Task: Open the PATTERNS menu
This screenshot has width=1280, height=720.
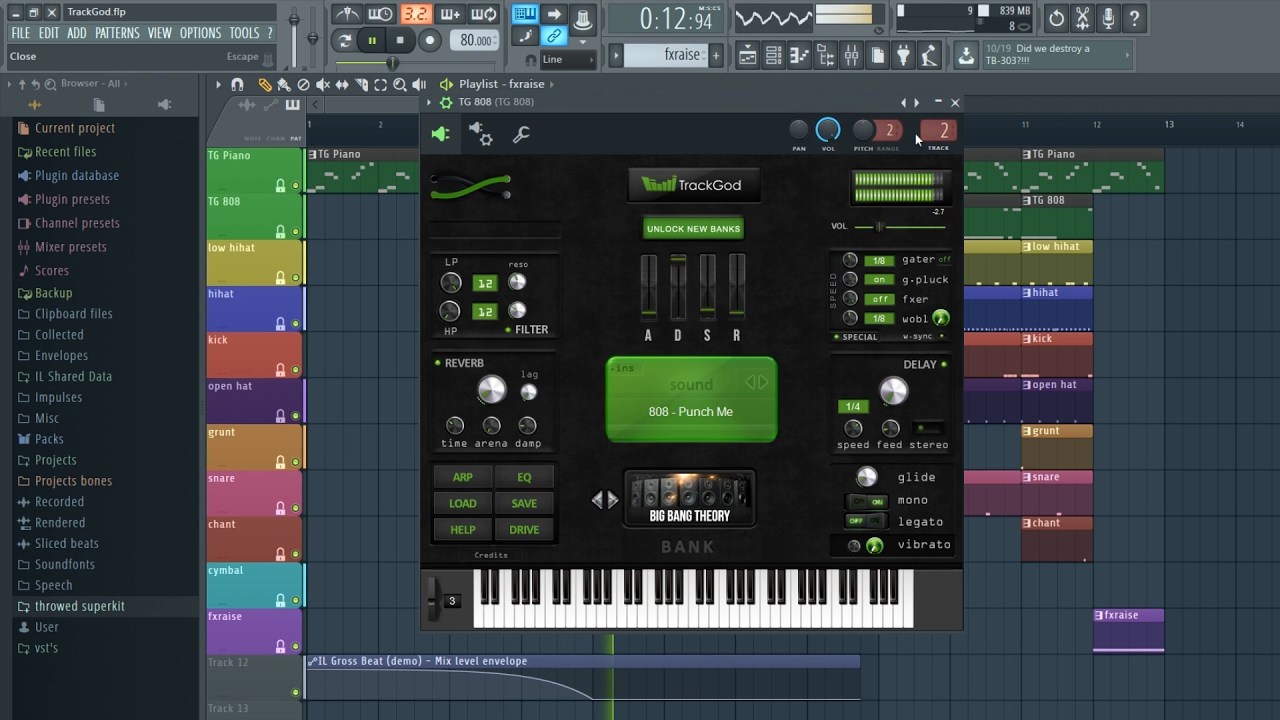Action: [x=117, y=33]
